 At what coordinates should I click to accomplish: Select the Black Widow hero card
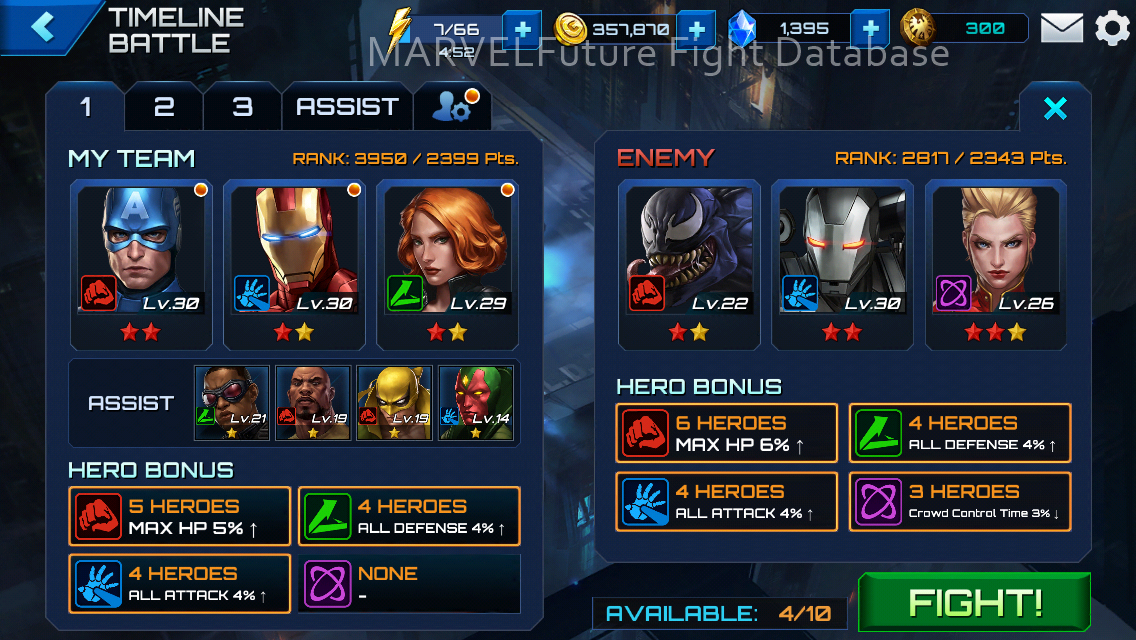pyautogui.click(x=448, y=265)
